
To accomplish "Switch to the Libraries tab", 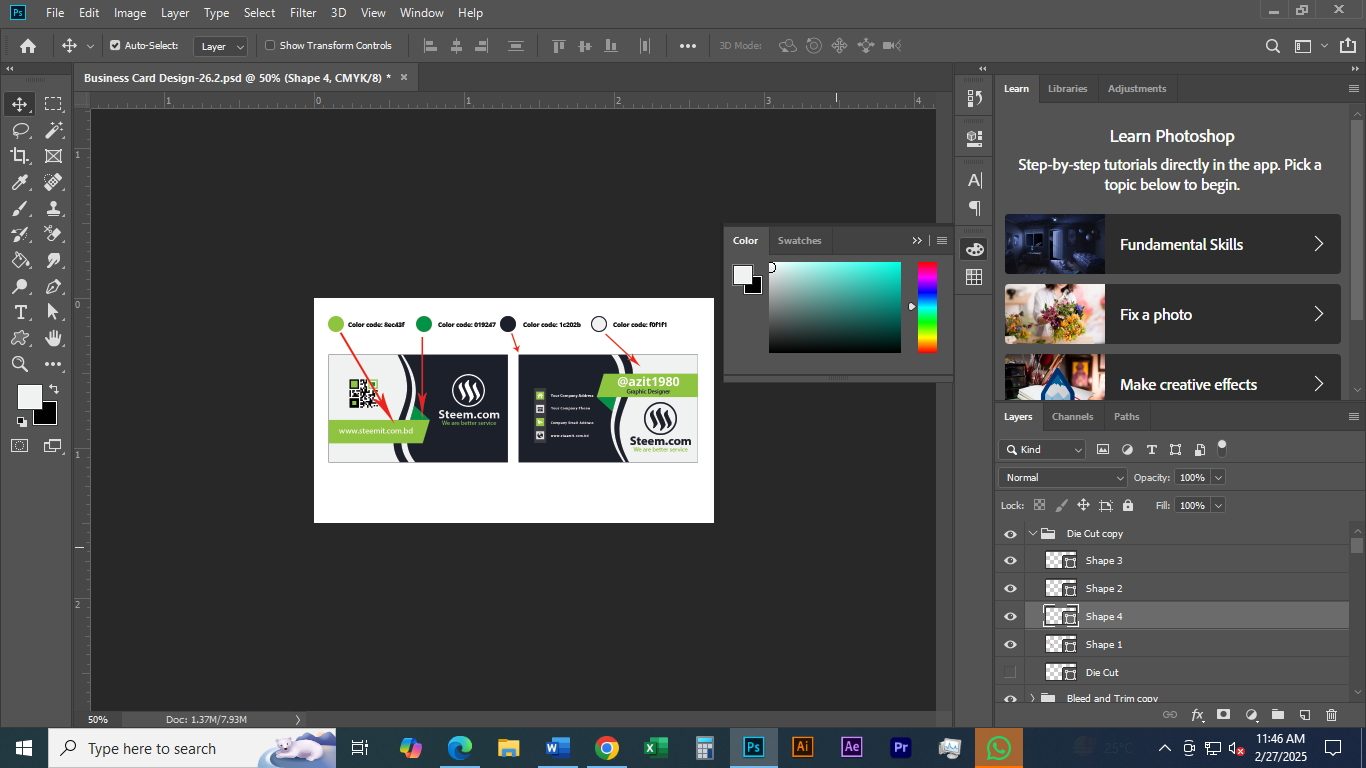I will tap(1067, 89).
